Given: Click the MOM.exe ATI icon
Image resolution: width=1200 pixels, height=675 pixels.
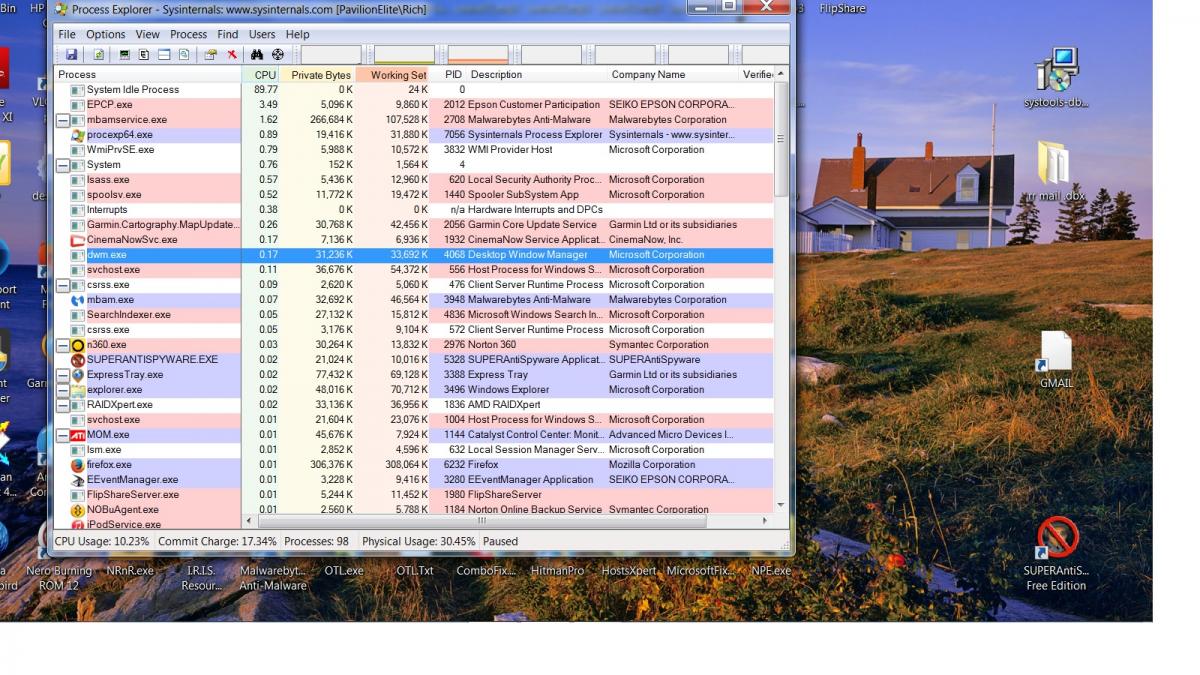Looking at the screenshot, I should coord(77,435).
